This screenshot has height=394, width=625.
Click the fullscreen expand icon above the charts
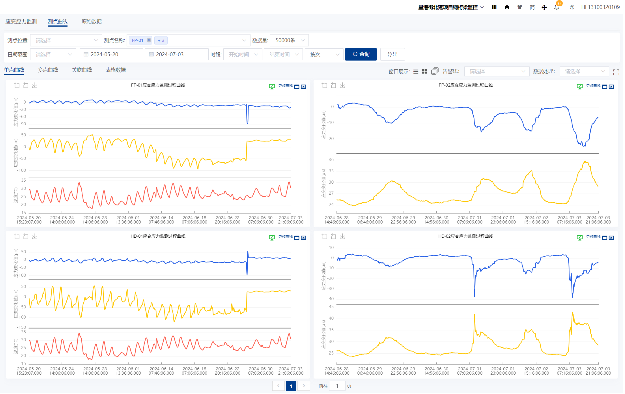click(617, 72)
